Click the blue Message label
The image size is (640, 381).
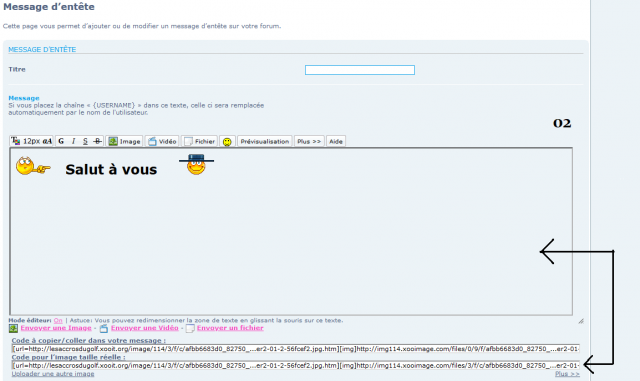(24, 98)
